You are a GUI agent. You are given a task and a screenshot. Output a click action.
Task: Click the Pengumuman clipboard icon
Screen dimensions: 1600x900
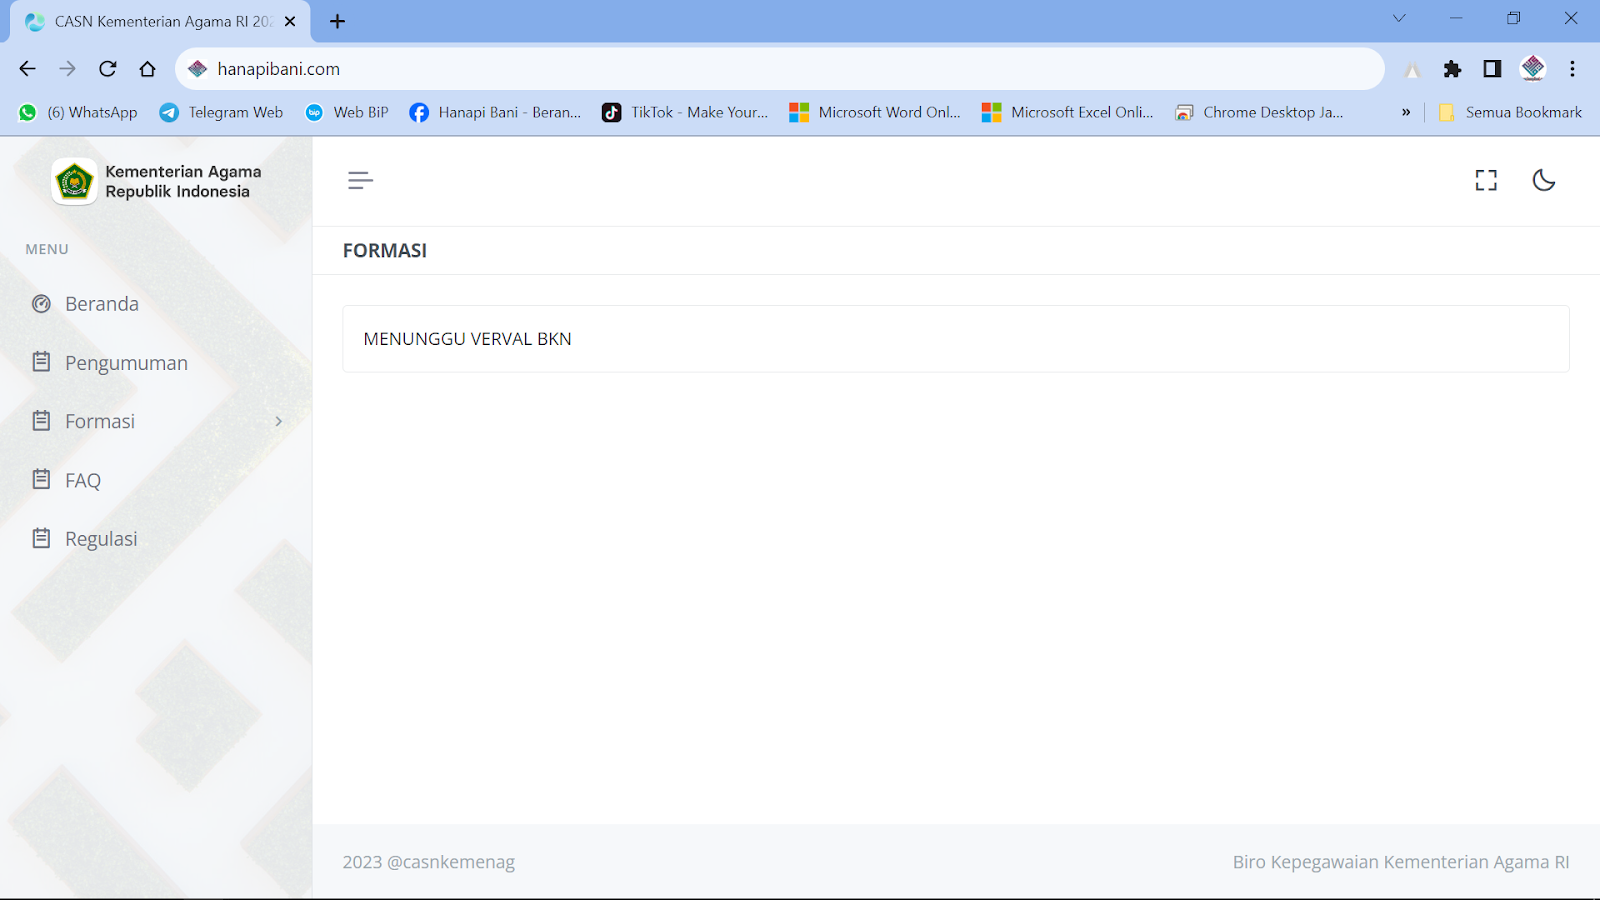(x=41, y=362)
